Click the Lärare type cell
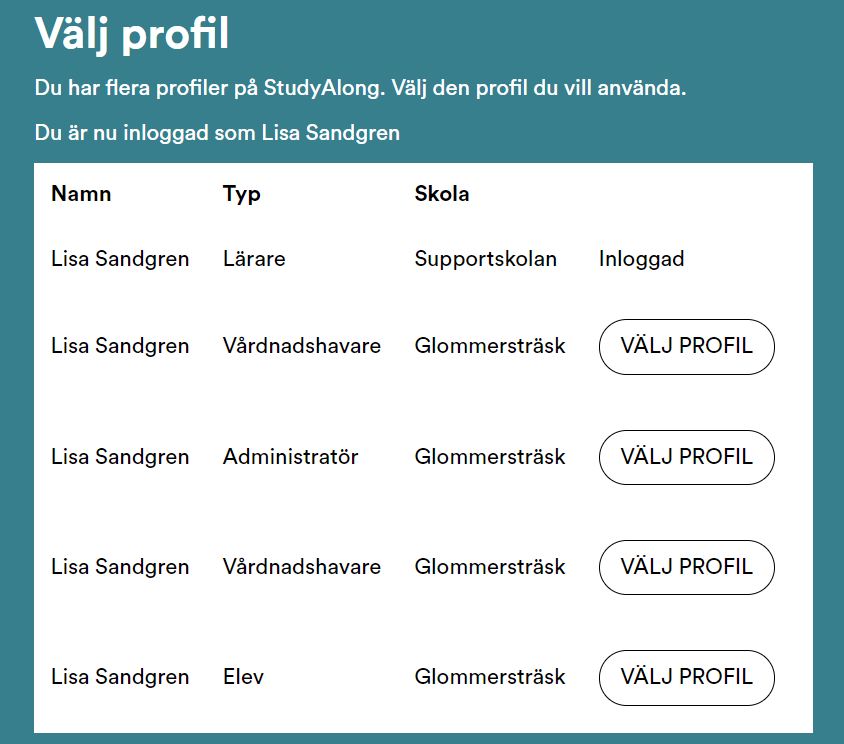This screenshot has width=844, height=744. pos(254,259)
